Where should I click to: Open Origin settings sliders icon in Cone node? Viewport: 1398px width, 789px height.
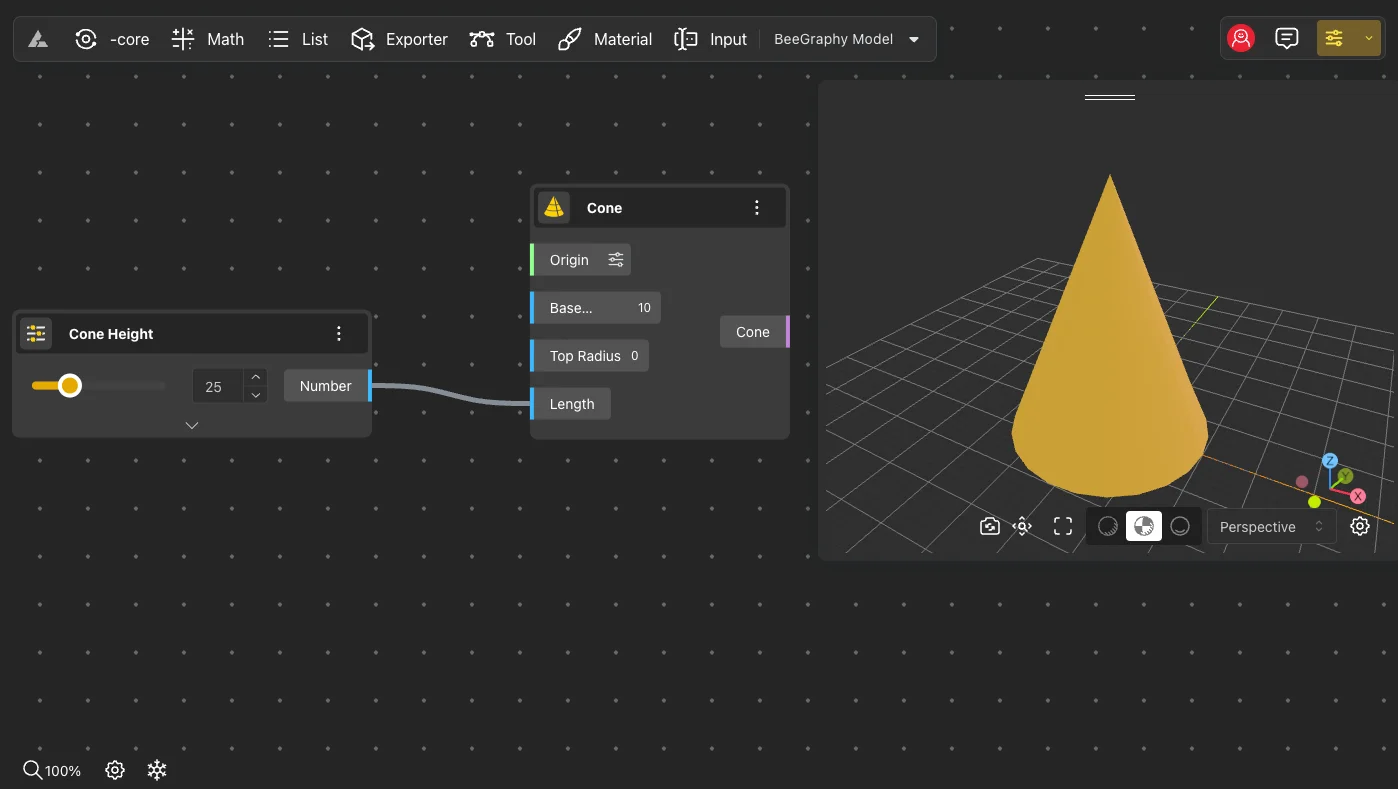[616, 260]
